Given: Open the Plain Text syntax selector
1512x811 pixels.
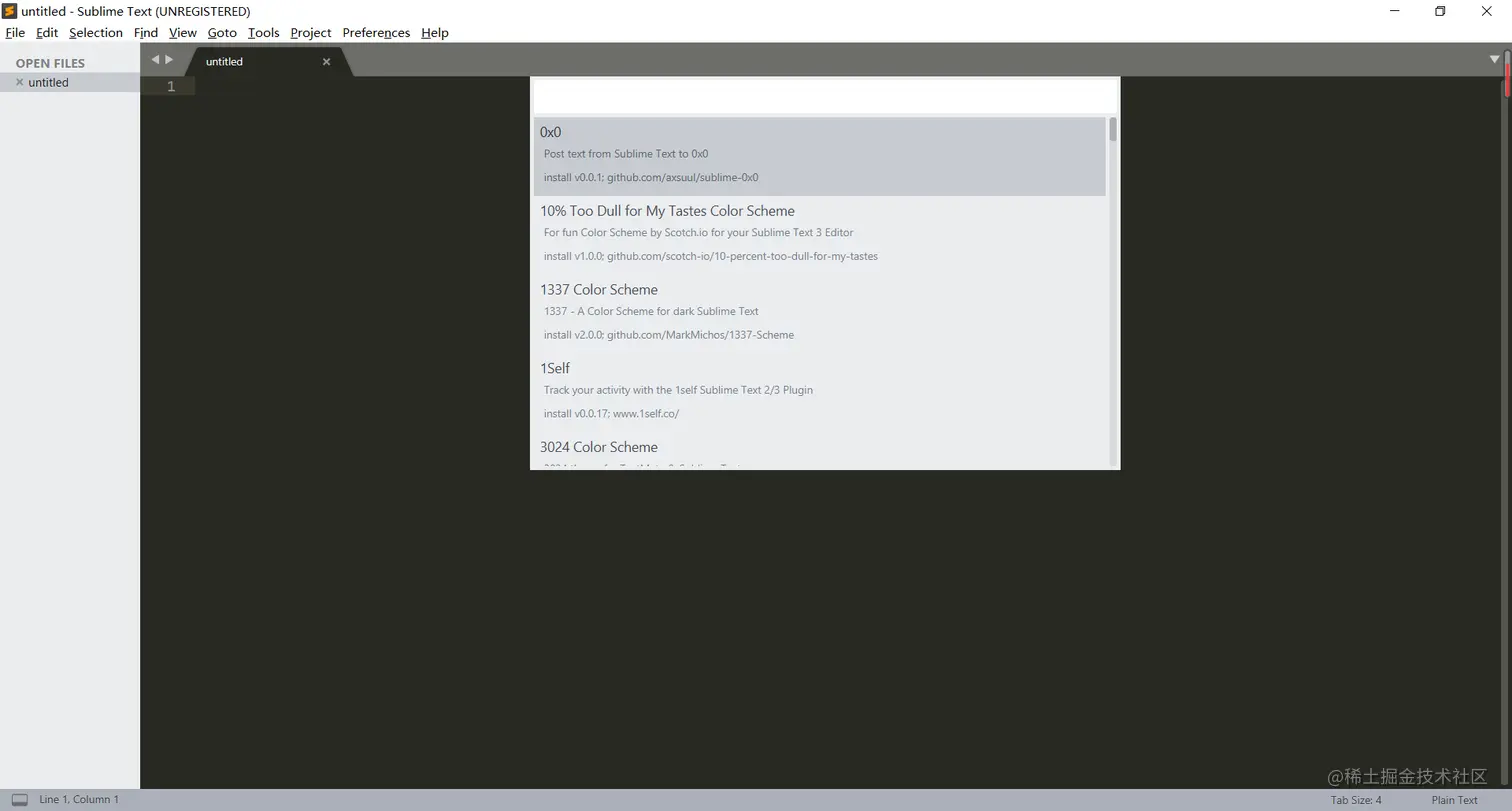Looking at the screenshot, I should click(x=1454, y=800).
